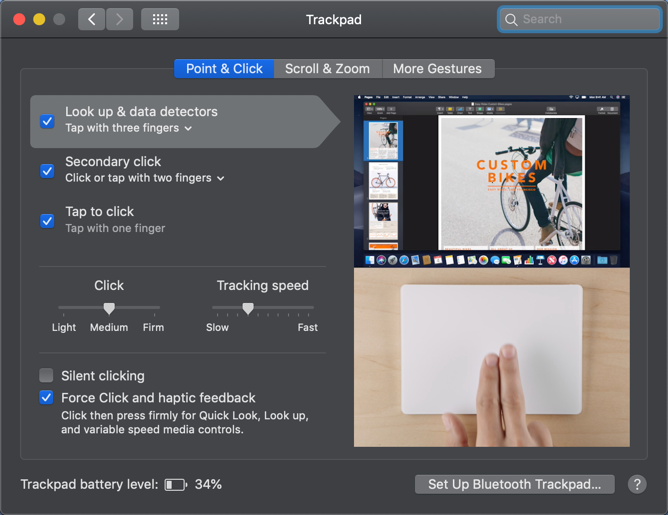Viewport: 668px width, 515px height.
Task: Disable Look up & data detectors checkbox
Action: pos(47,121)
